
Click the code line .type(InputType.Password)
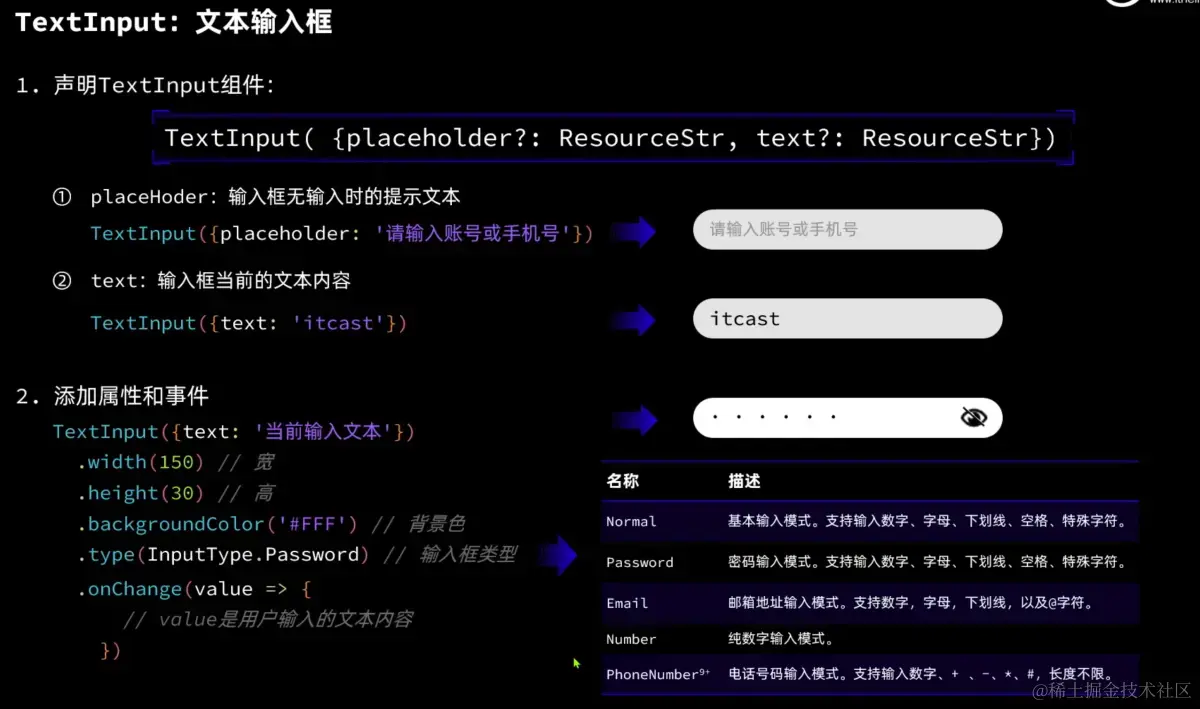tap(223, 554)
